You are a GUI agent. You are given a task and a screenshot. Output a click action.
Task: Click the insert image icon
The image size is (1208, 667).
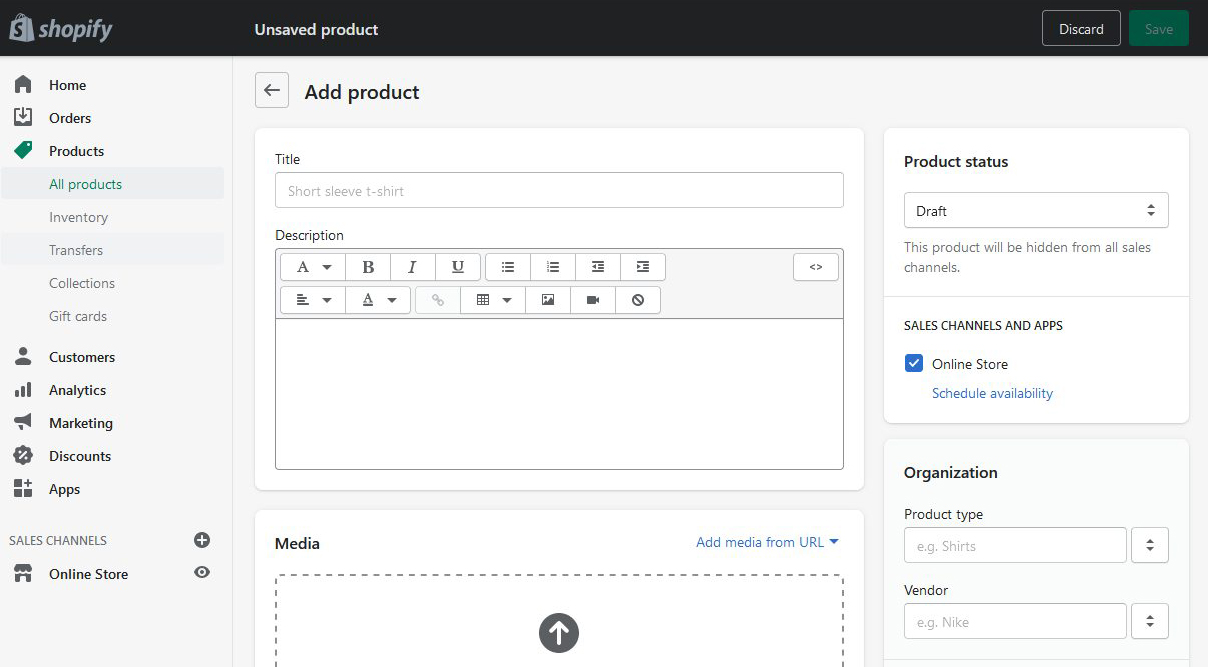tap(548, 300)
